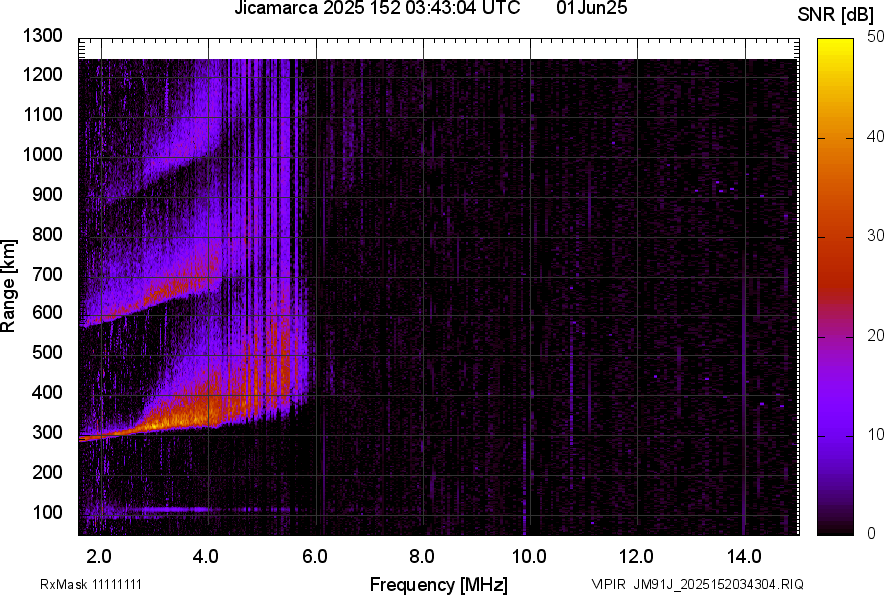Viewport: 884px width, 595px height.
Task: Click the 10.0 frequency tick label
Action: coord(529,557)
